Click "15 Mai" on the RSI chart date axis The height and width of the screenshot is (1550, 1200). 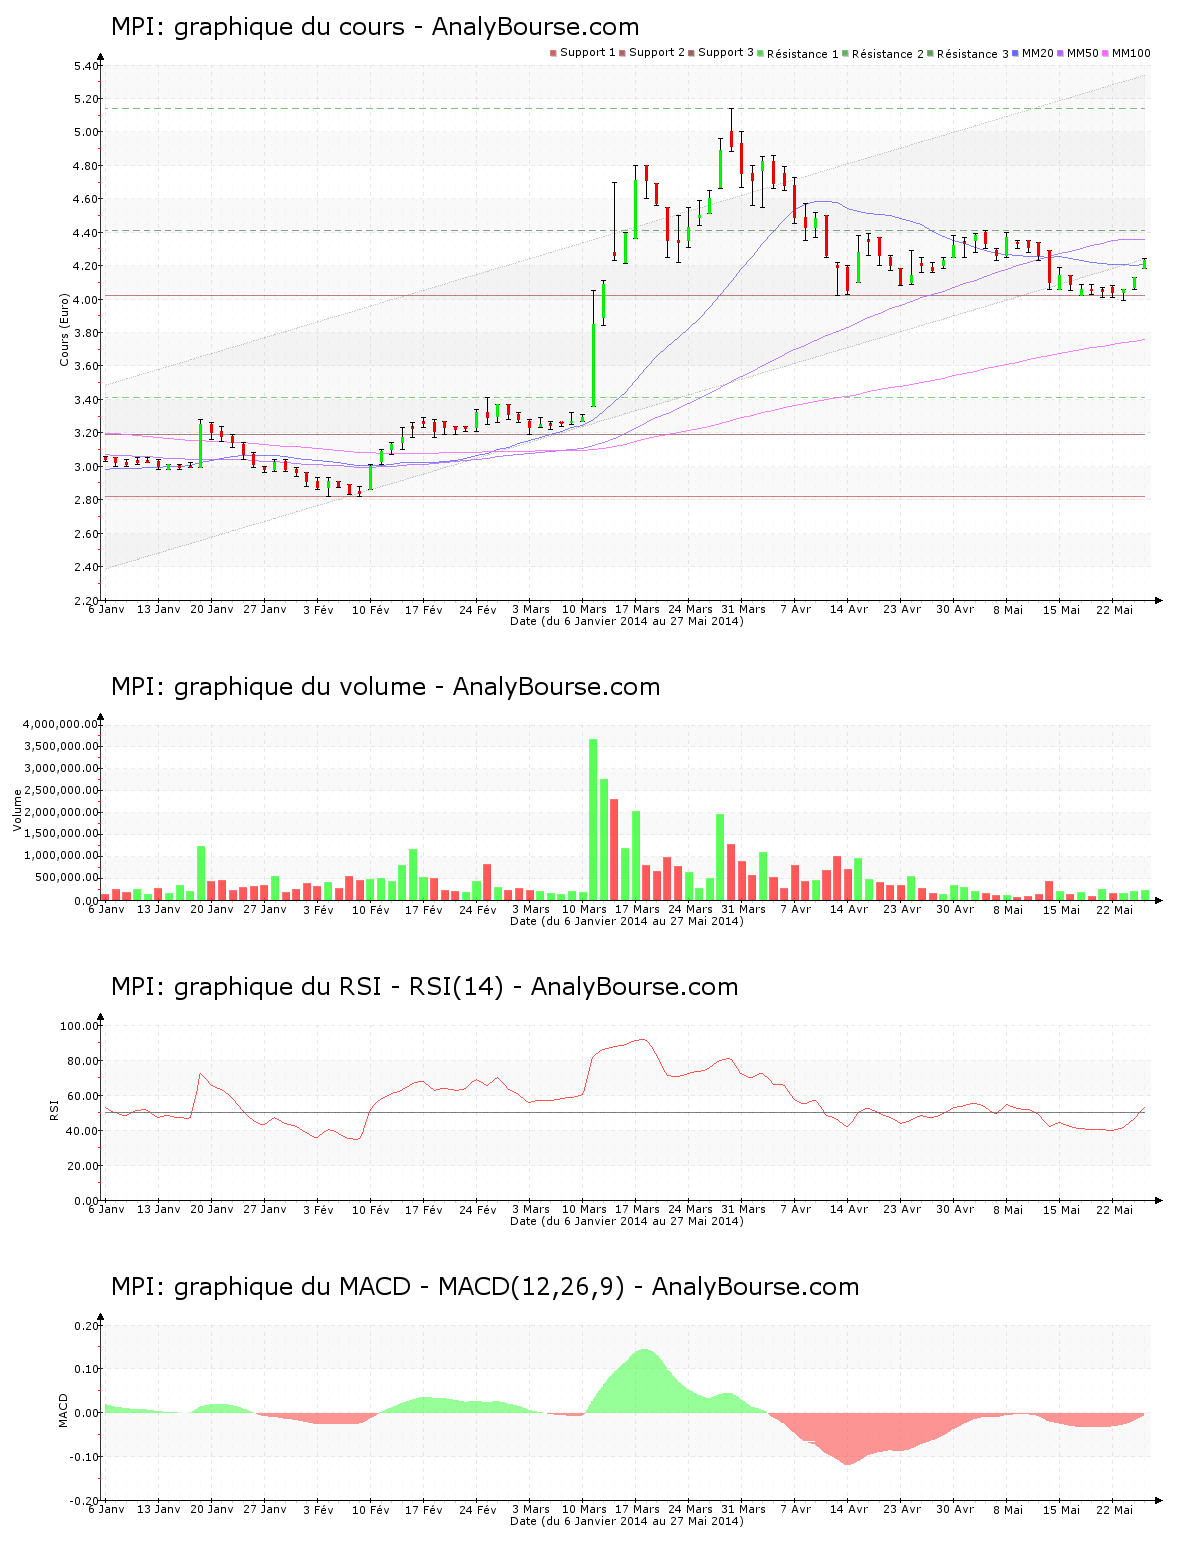(1062, 1210)
